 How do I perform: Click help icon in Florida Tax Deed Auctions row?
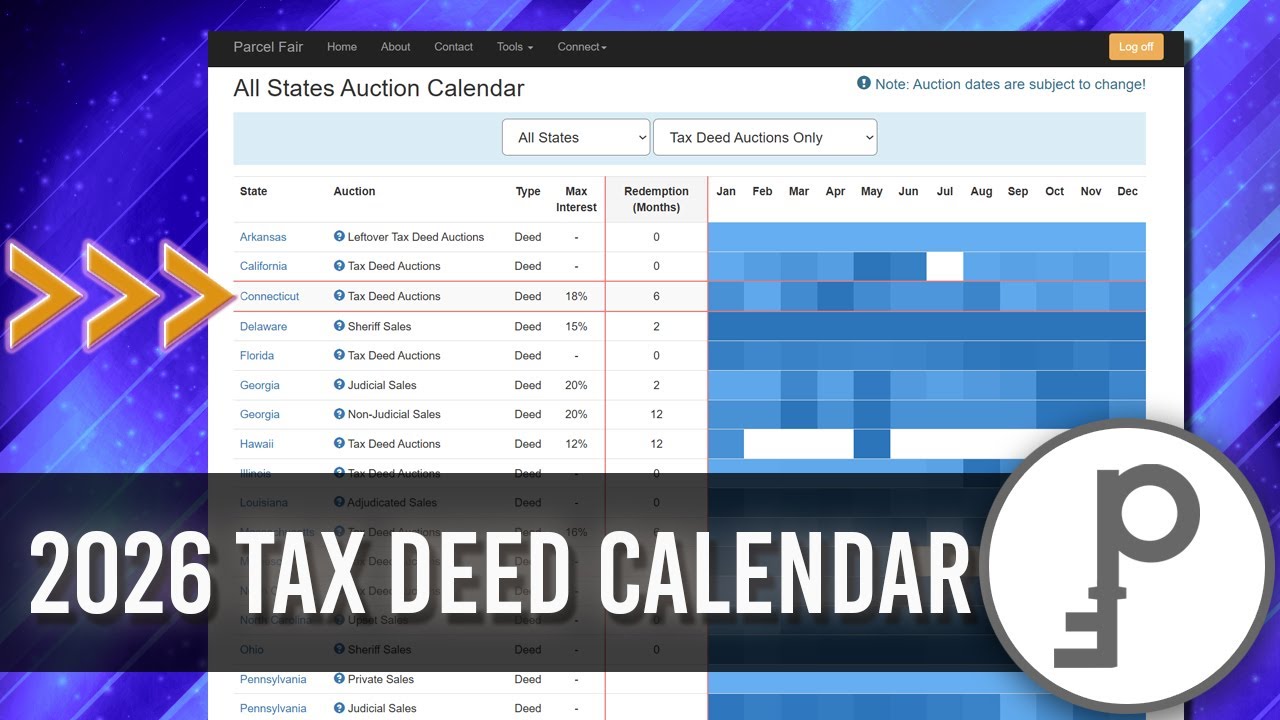click(x=339, y=355)
